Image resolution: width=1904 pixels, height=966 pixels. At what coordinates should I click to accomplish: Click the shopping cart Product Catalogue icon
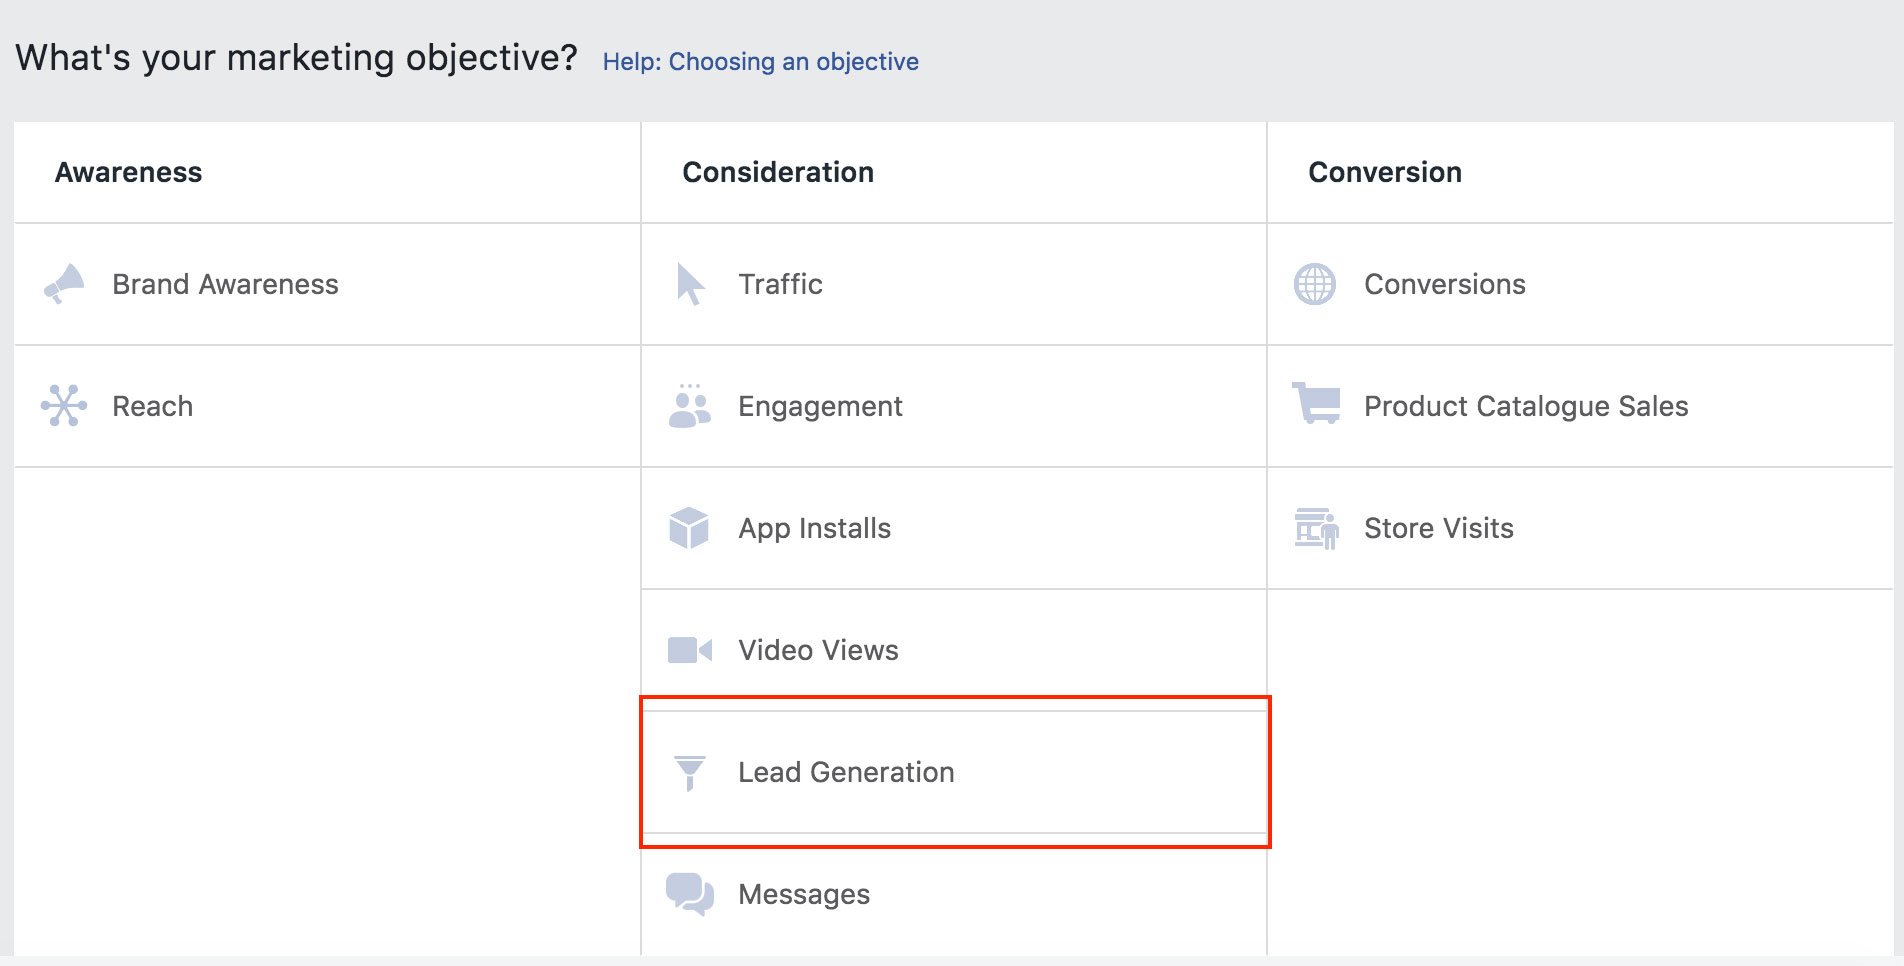(1316, 404)
